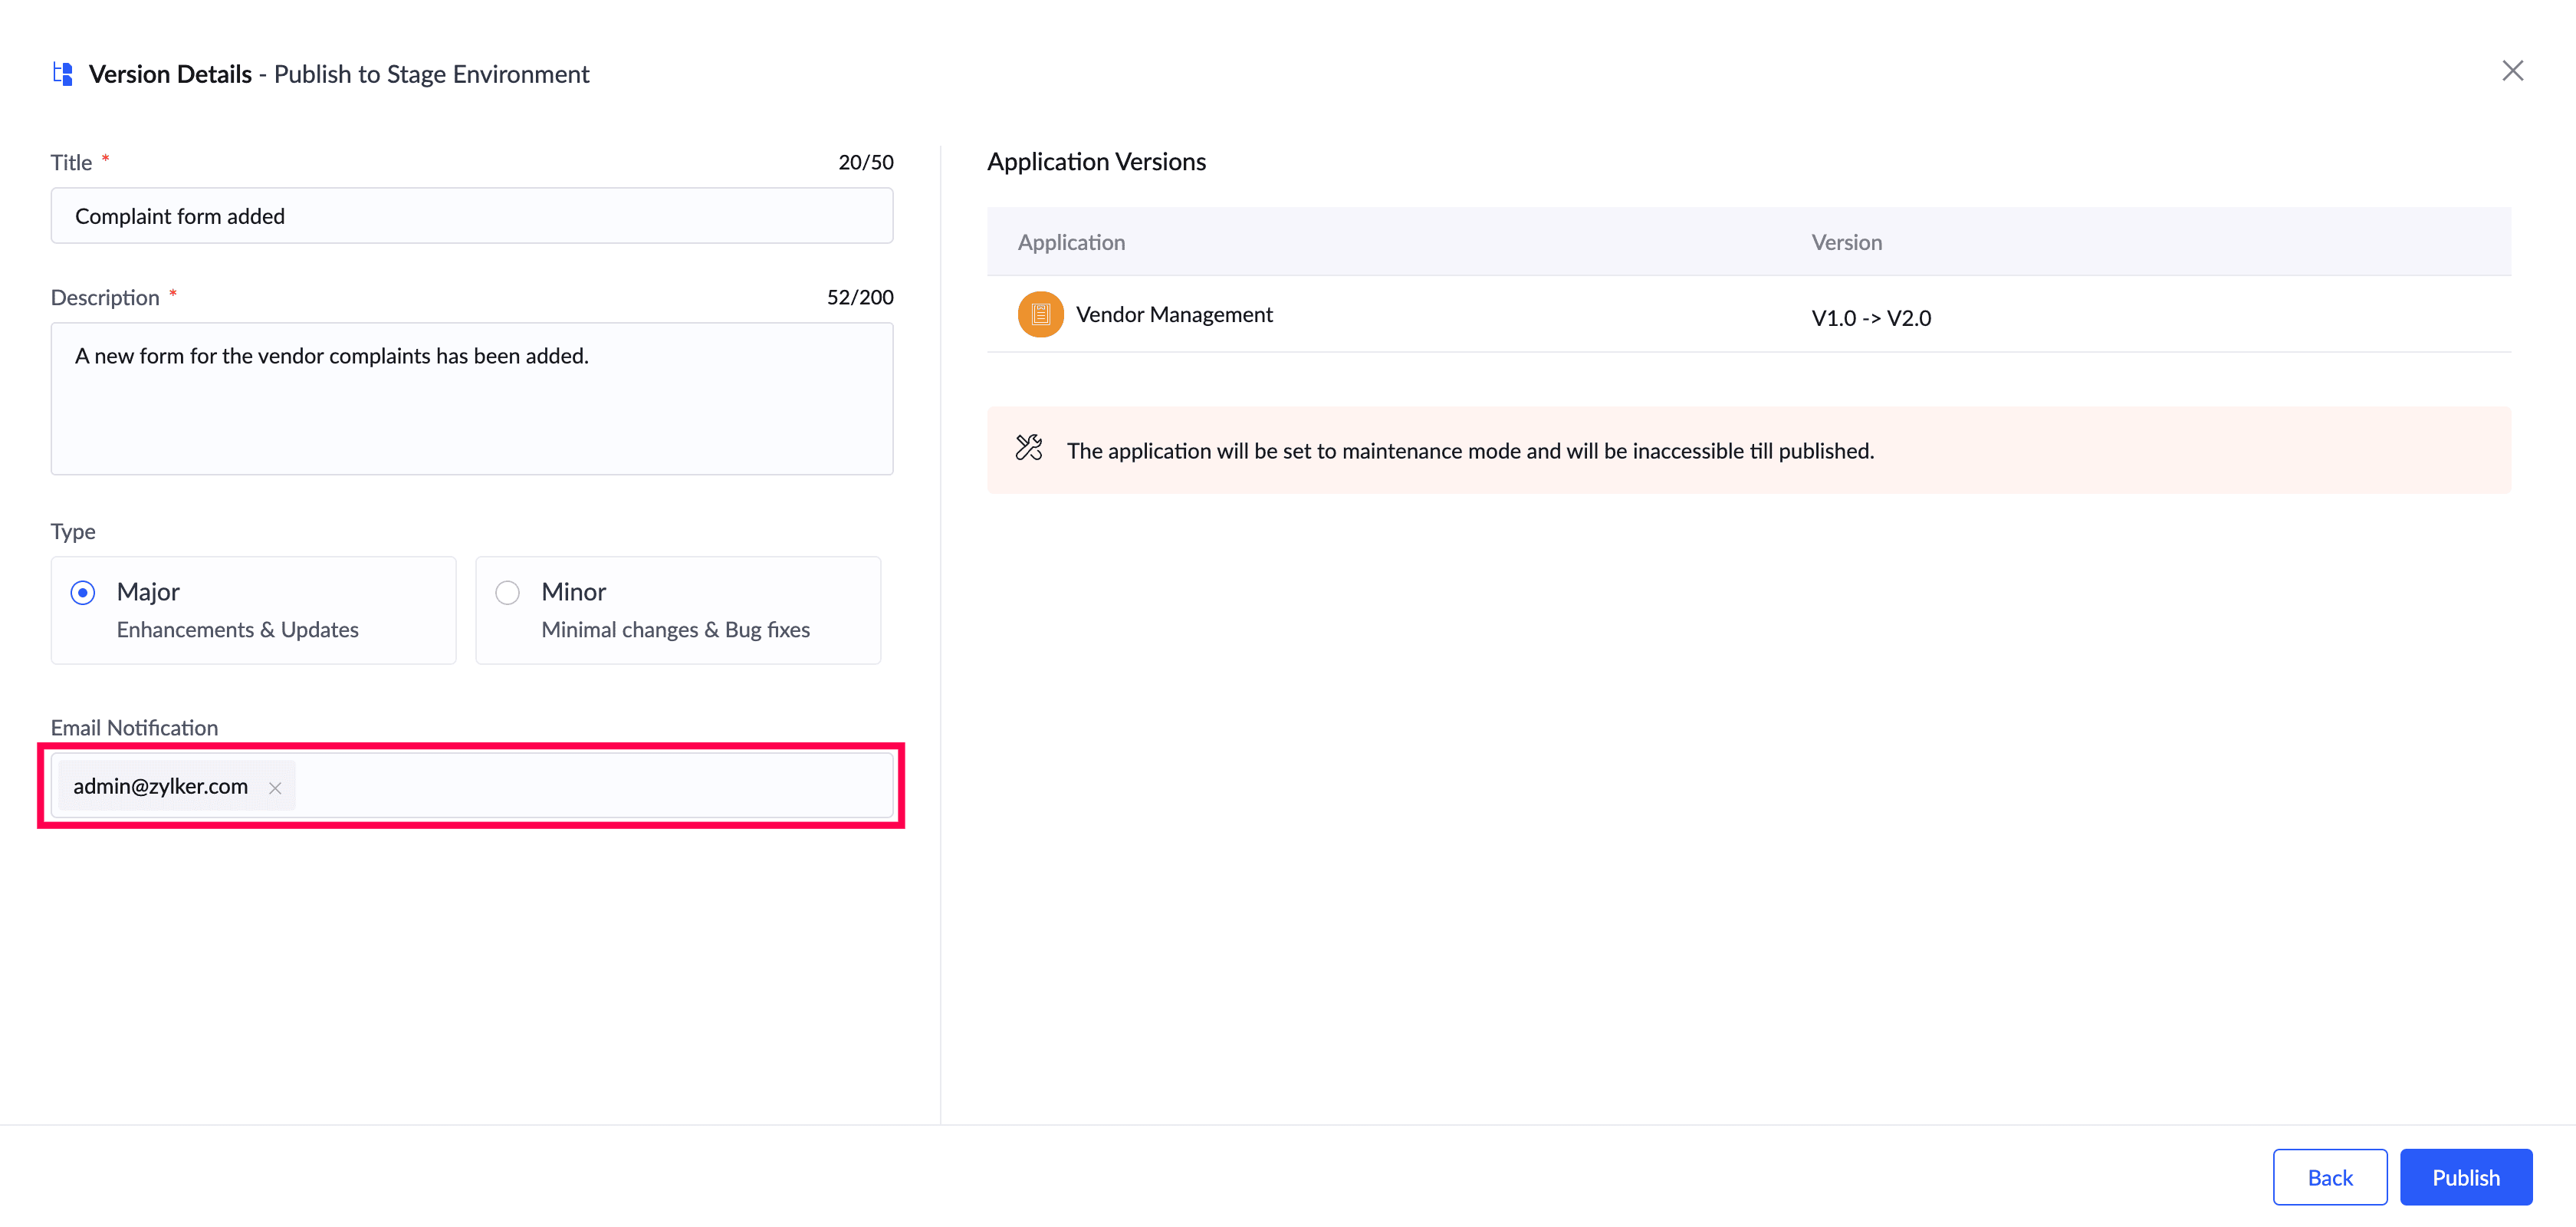The height and width of the screenshot is (1227, 2576).
Task: Click the Title input field
Action: click(x=471, y=216)
